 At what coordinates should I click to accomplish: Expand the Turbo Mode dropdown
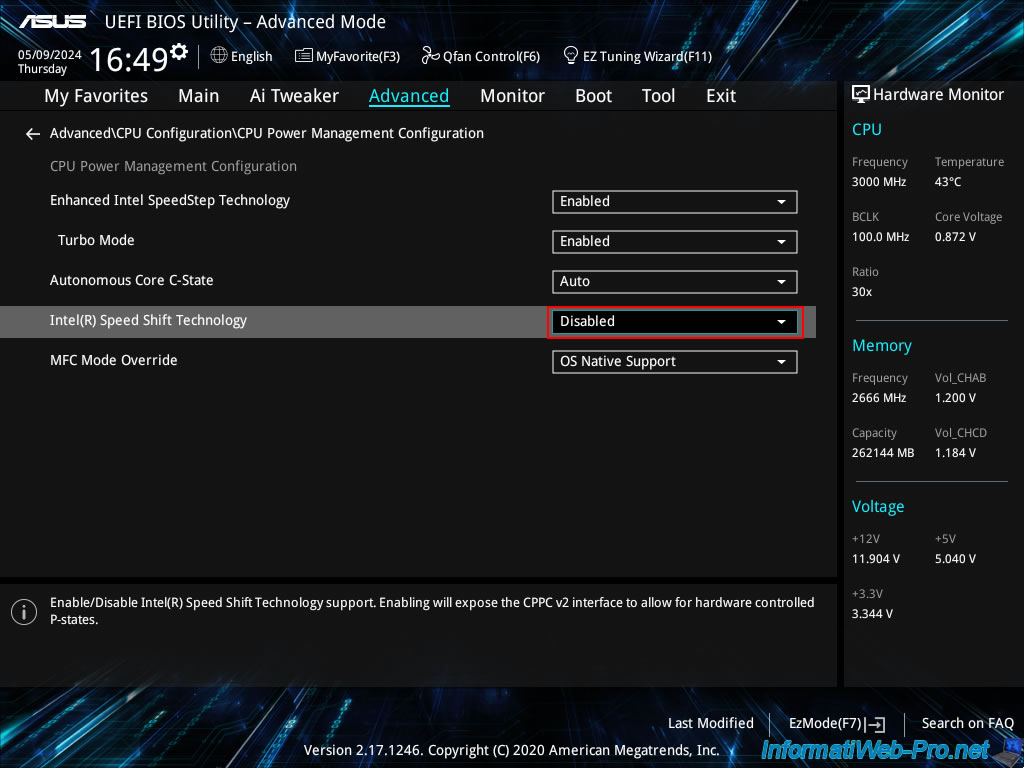pos(674,242)
